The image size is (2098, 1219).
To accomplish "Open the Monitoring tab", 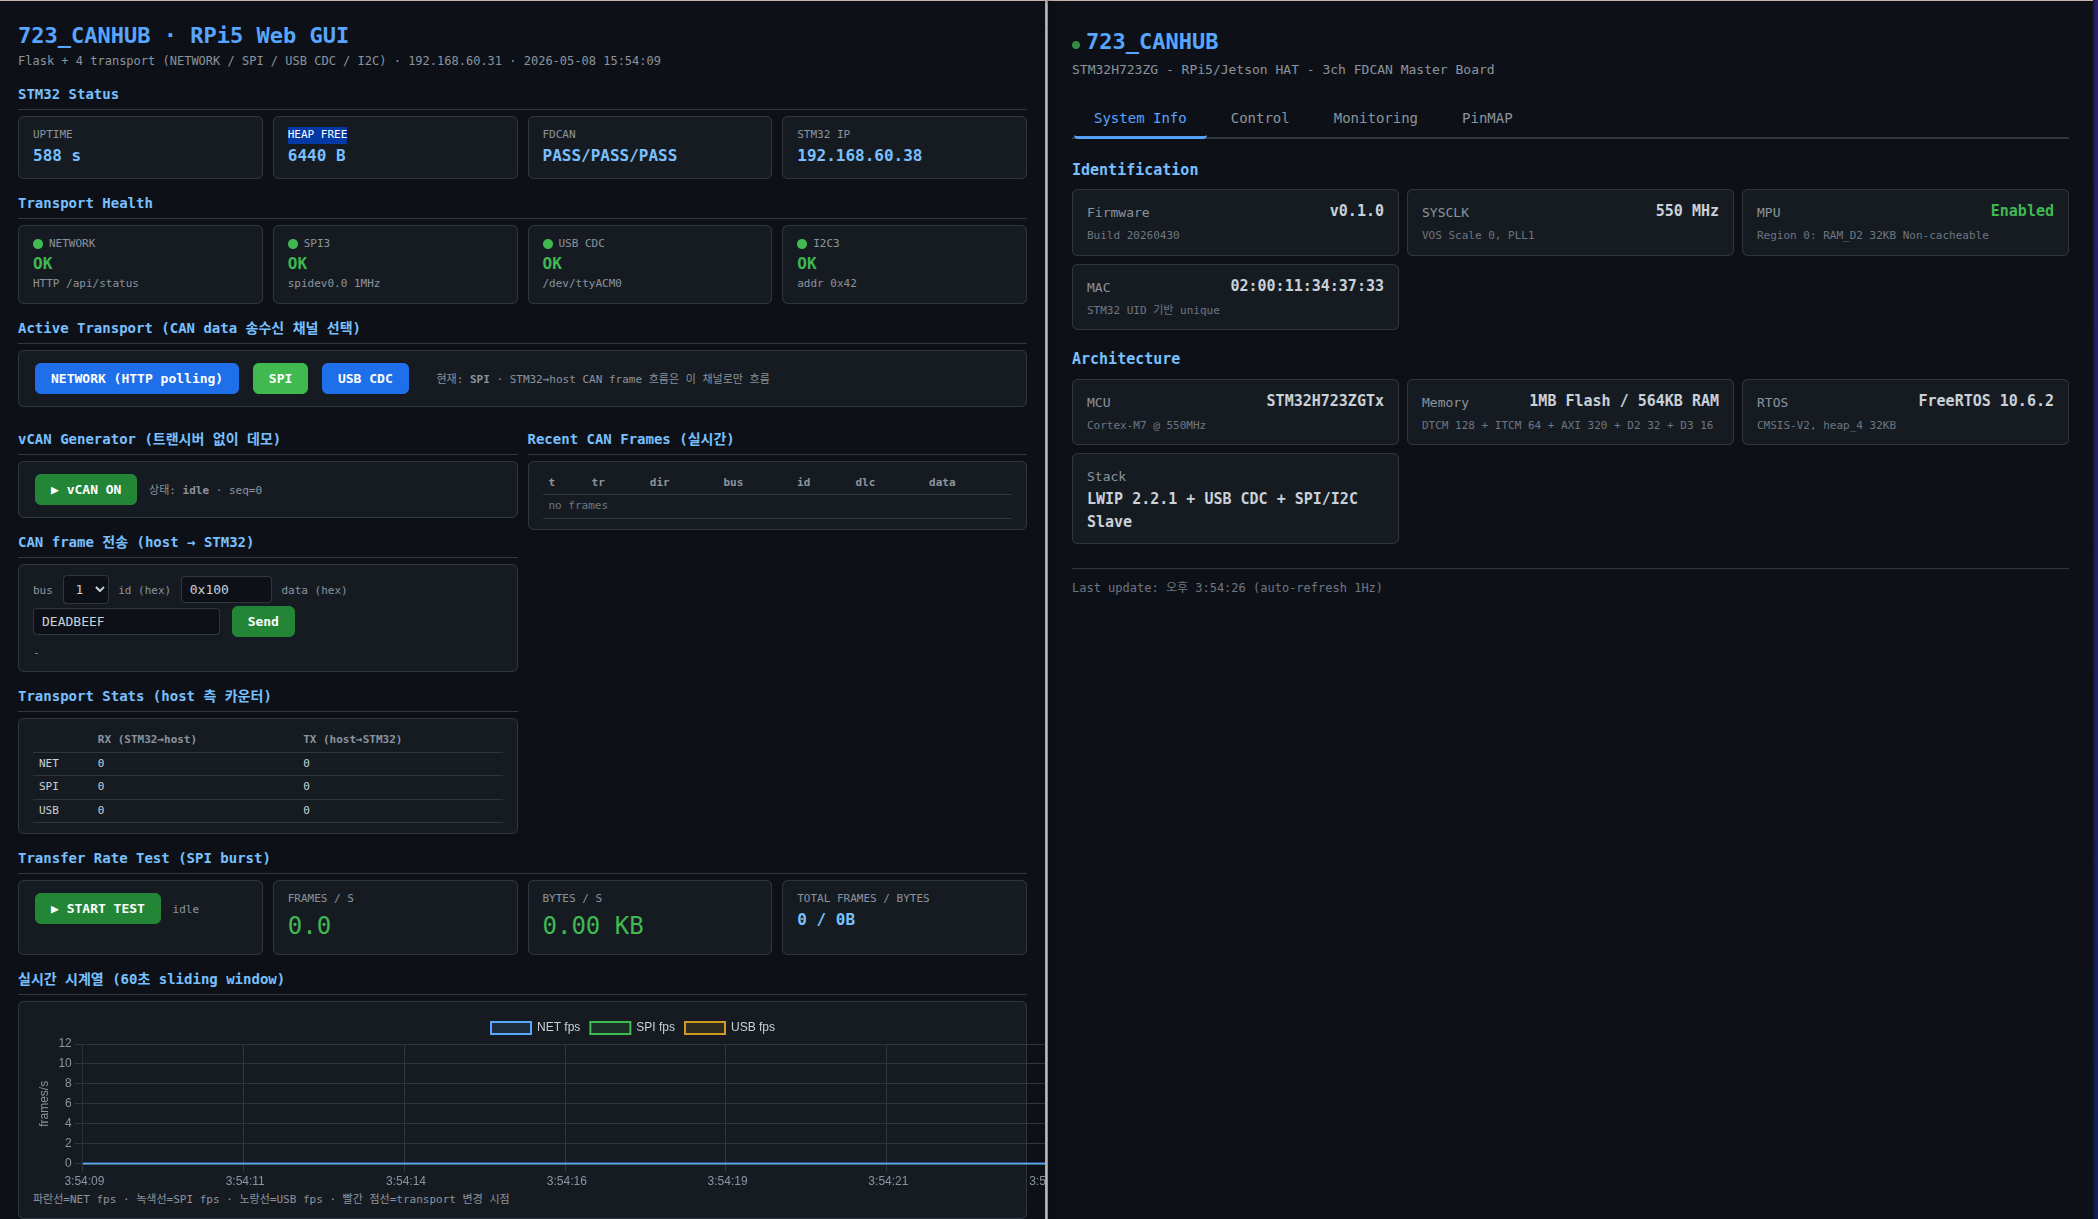I will [x=1375, y=118].
